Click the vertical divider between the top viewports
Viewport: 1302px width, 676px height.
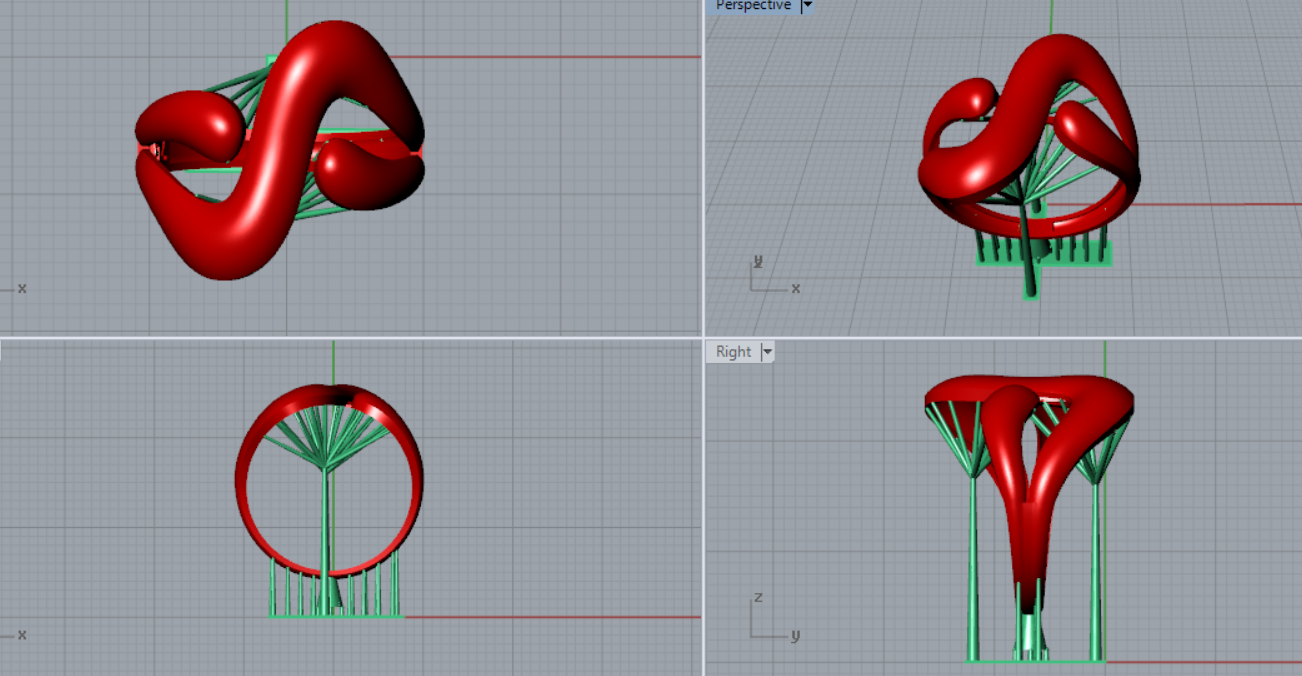click(703, 170)
